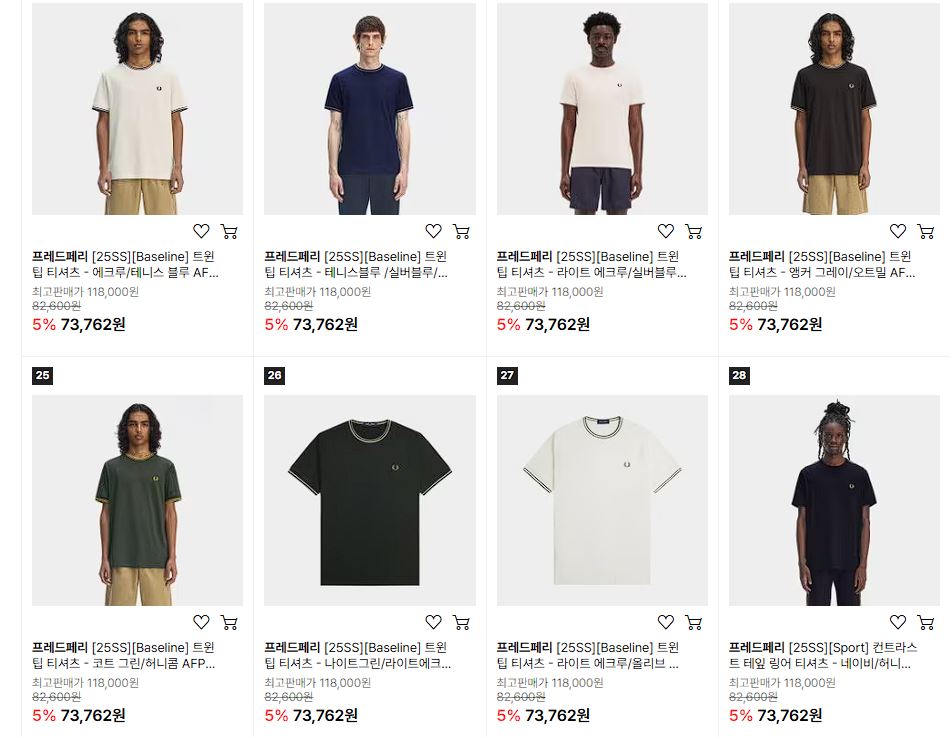Viewport: 949px width, 737px height.
Task: Open the dark green t-shirt model photo
Action: [137, 500]
